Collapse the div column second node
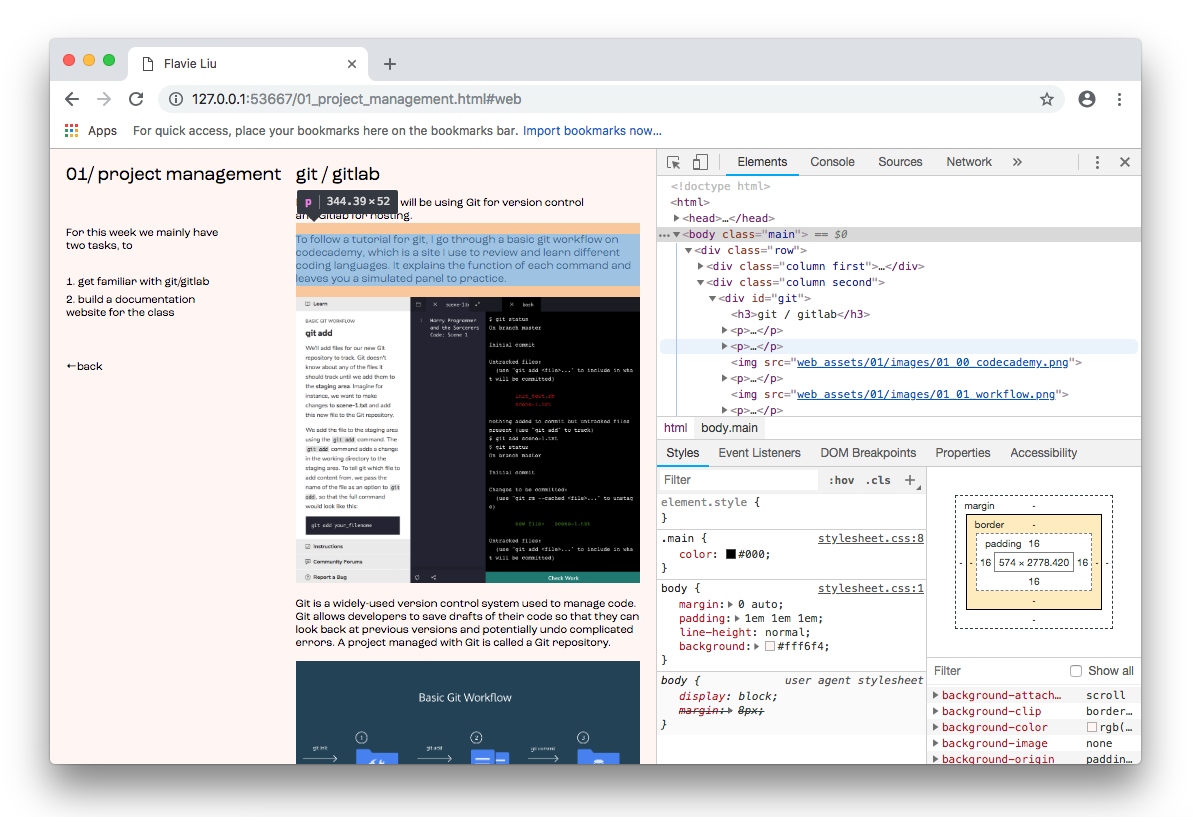1193x817 pixels. pos(701,282)
